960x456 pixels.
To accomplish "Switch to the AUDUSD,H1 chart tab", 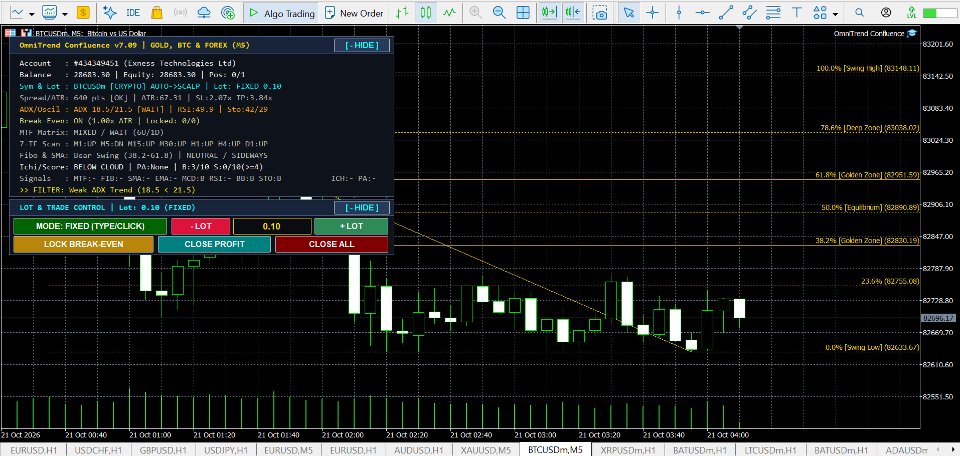I will pos(419,450).
